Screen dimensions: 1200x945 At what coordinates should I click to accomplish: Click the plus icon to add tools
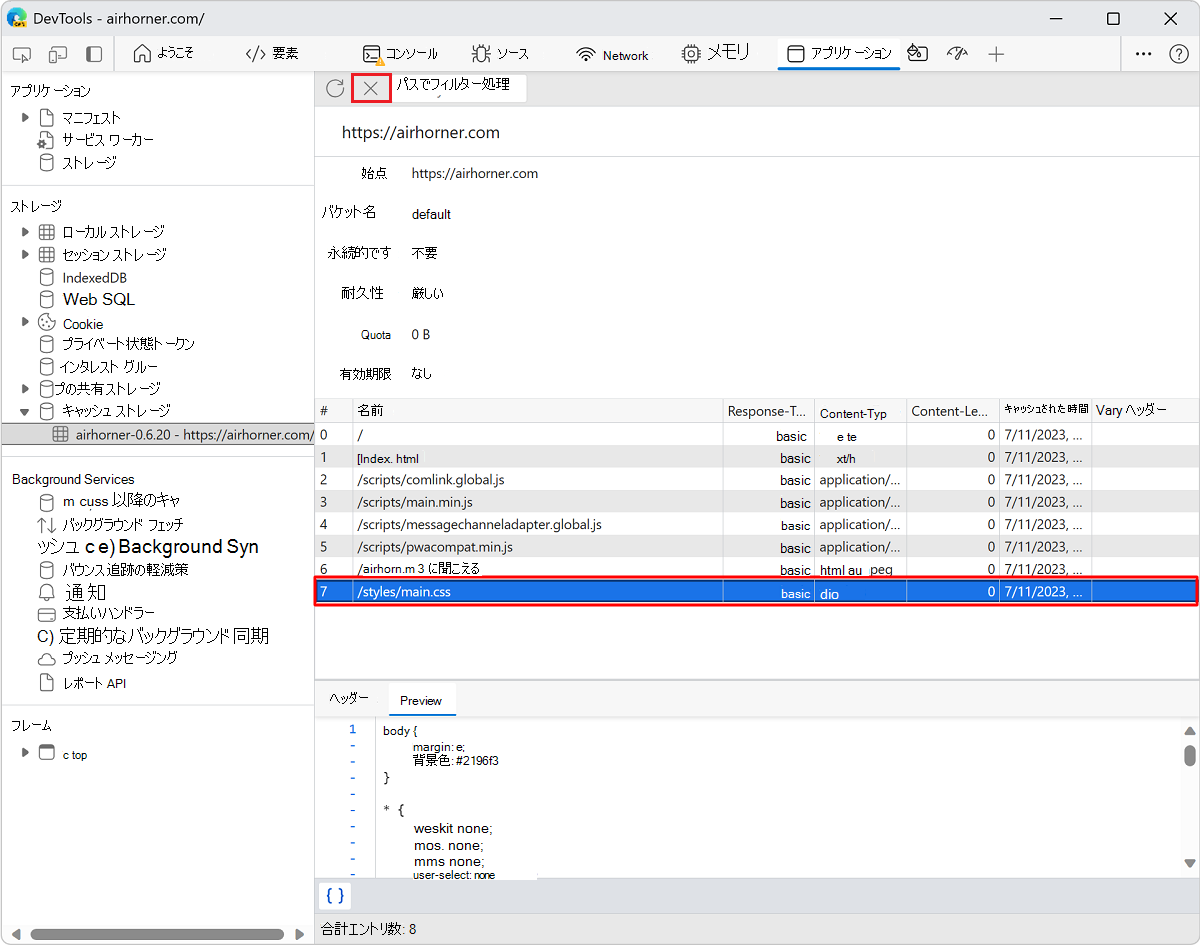pos(996,54)
